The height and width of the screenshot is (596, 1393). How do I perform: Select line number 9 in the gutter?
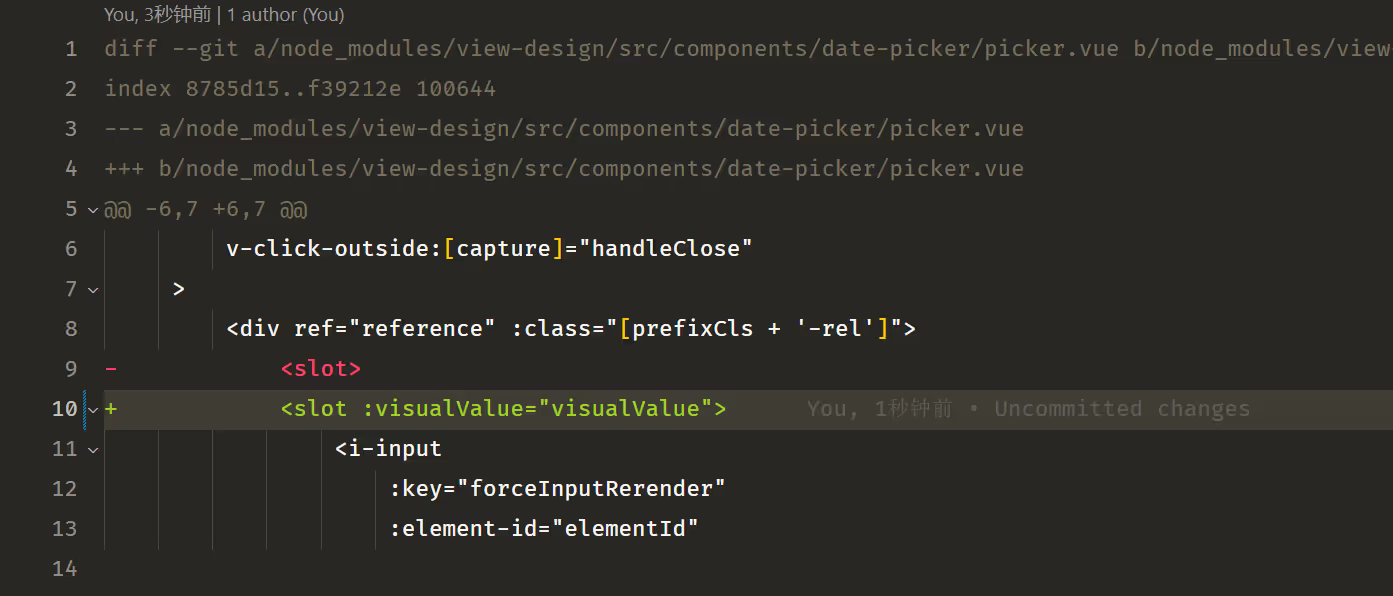pos(71,369)
